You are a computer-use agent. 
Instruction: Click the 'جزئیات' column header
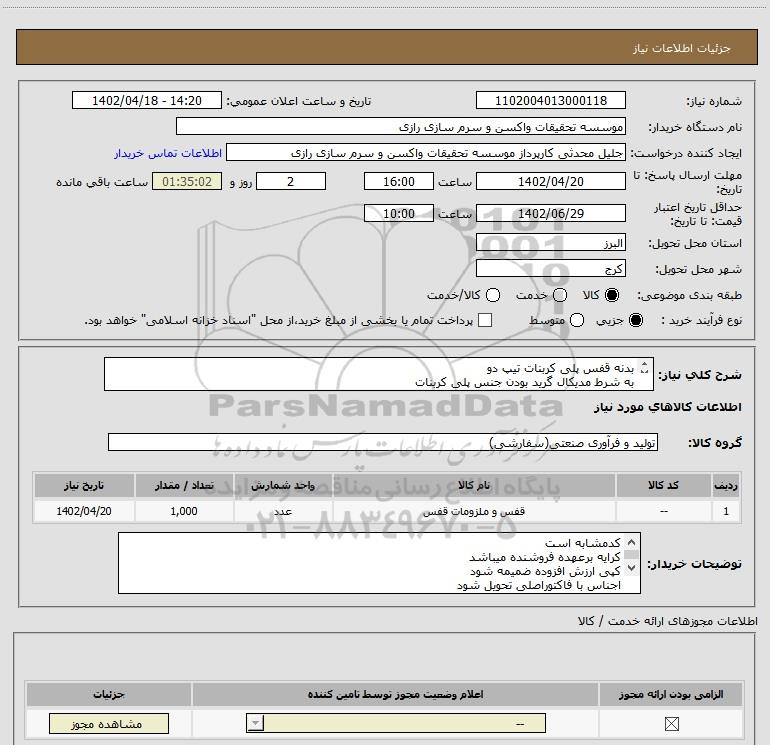click(109, 694)
